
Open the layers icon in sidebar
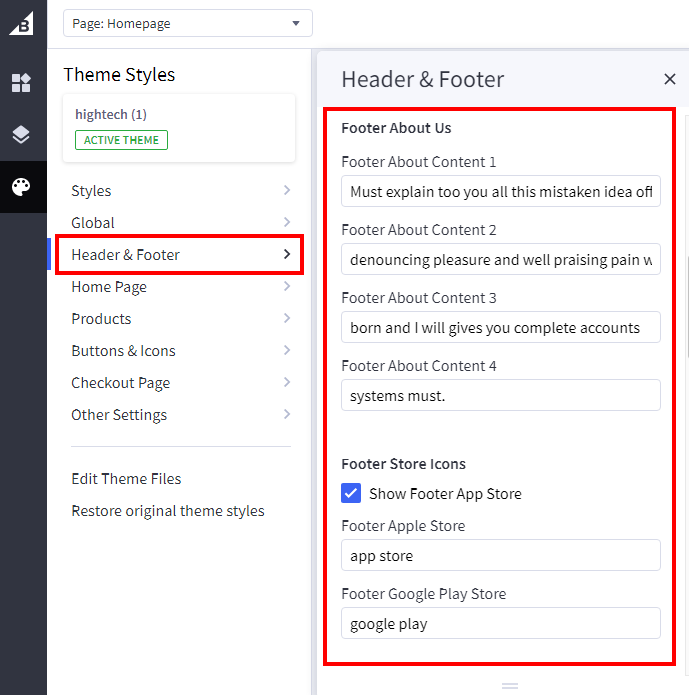pyautogui.click(x=22, y=135)
